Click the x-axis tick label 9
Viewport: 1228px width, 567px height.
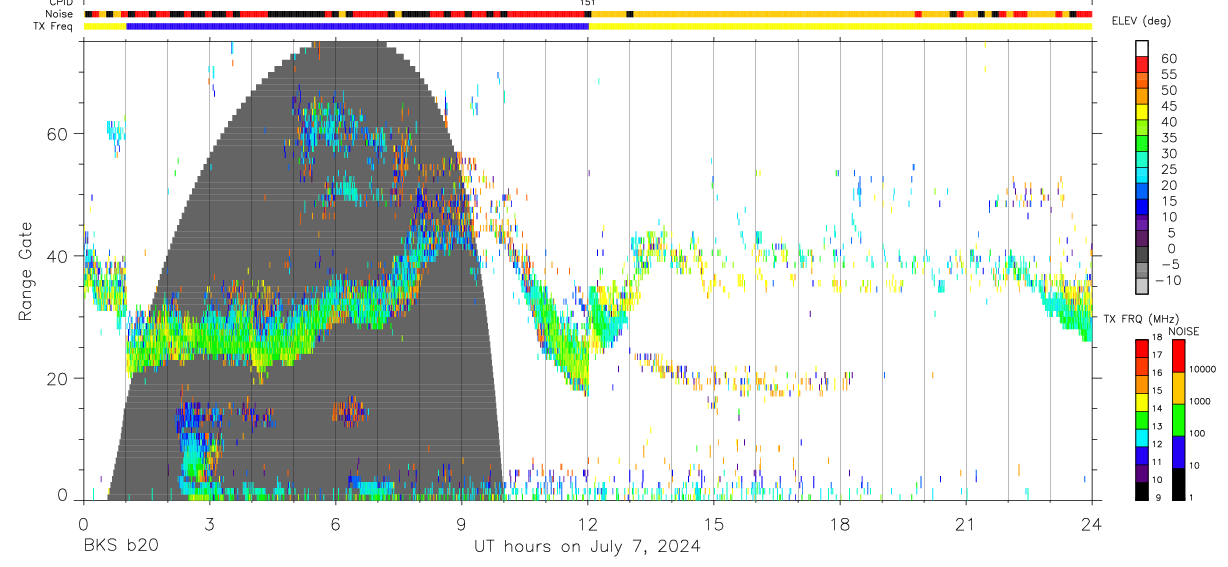pos(461,524)
